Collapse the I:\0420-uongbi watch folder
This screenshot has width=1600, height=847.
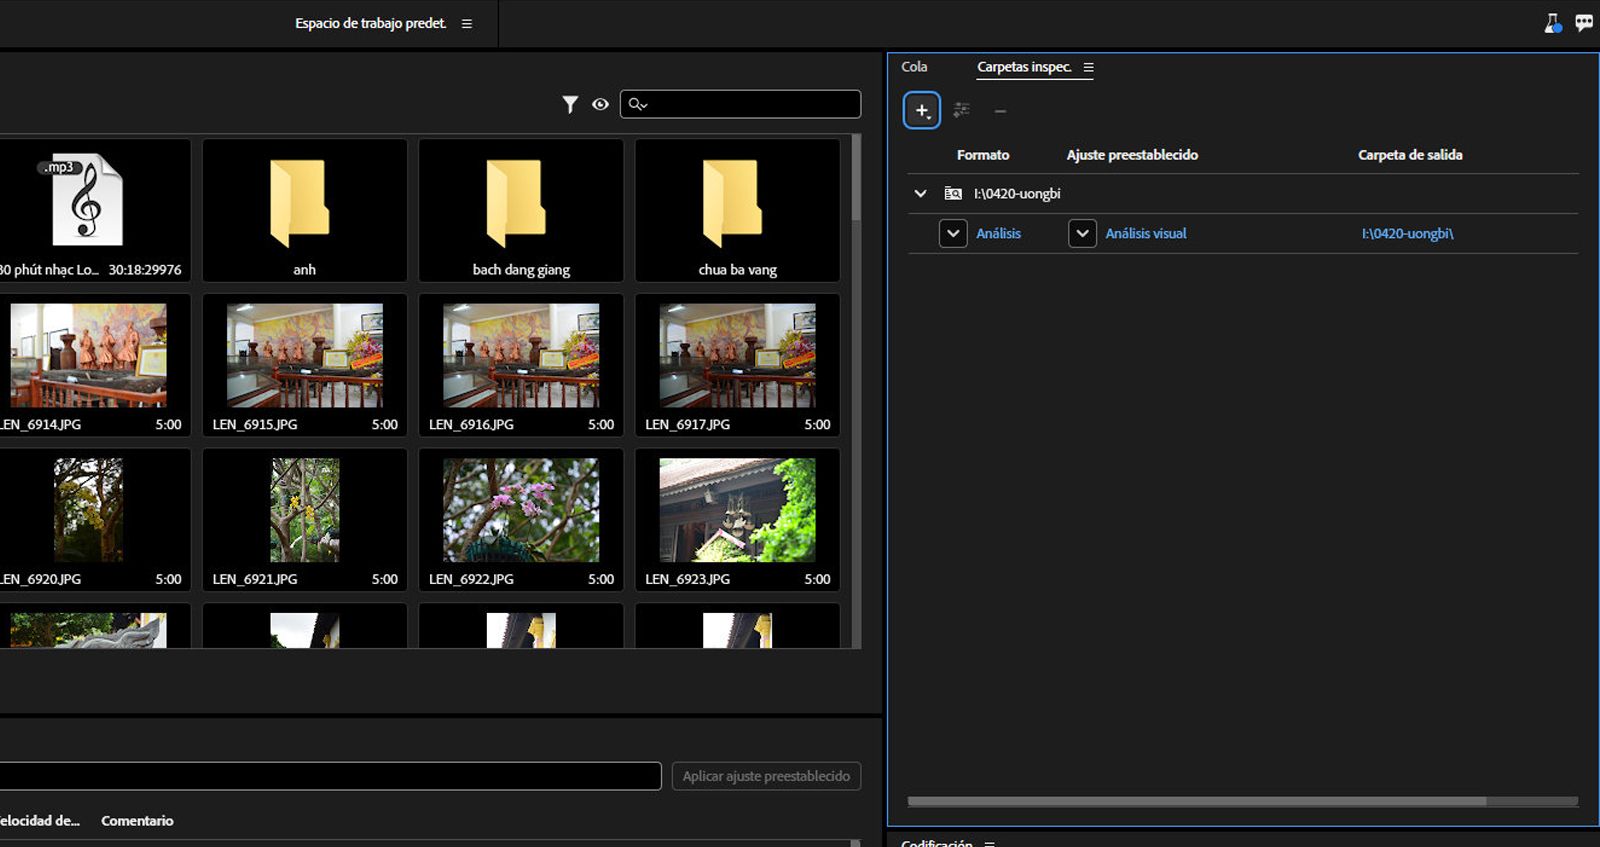920,194
